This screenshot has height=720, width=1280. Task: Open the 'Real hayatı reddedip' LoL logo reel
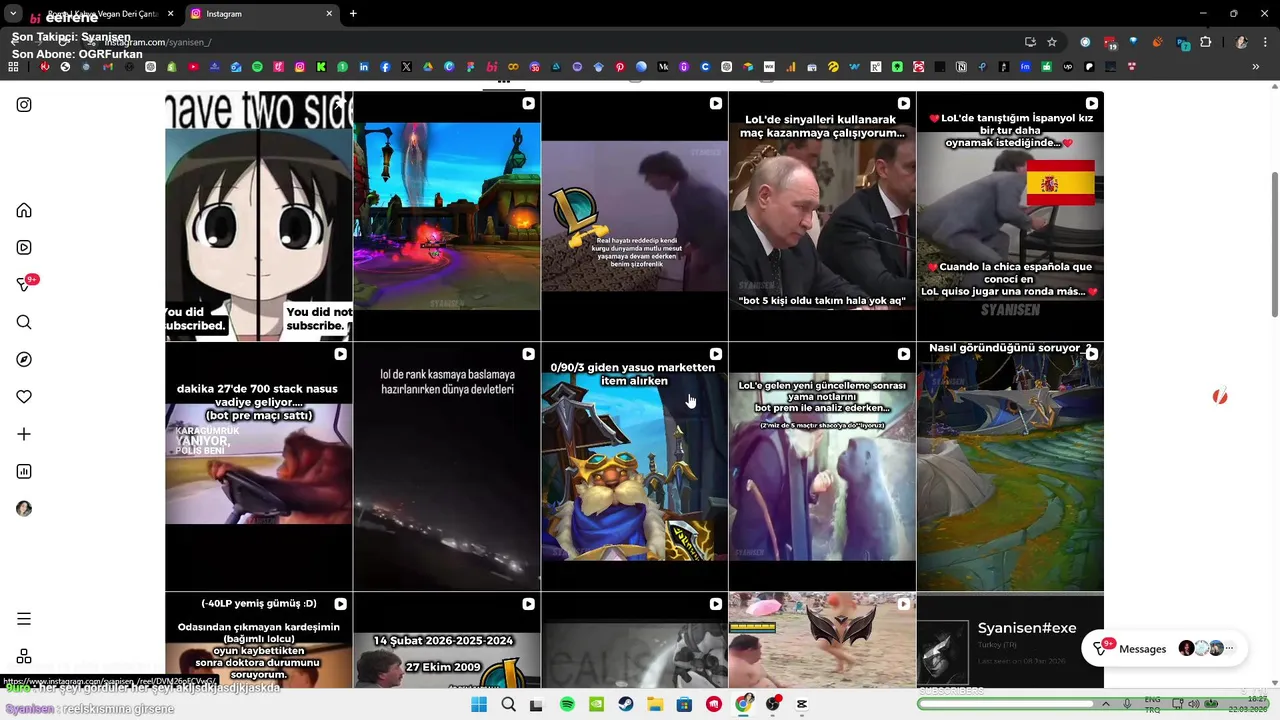(634, 216)
